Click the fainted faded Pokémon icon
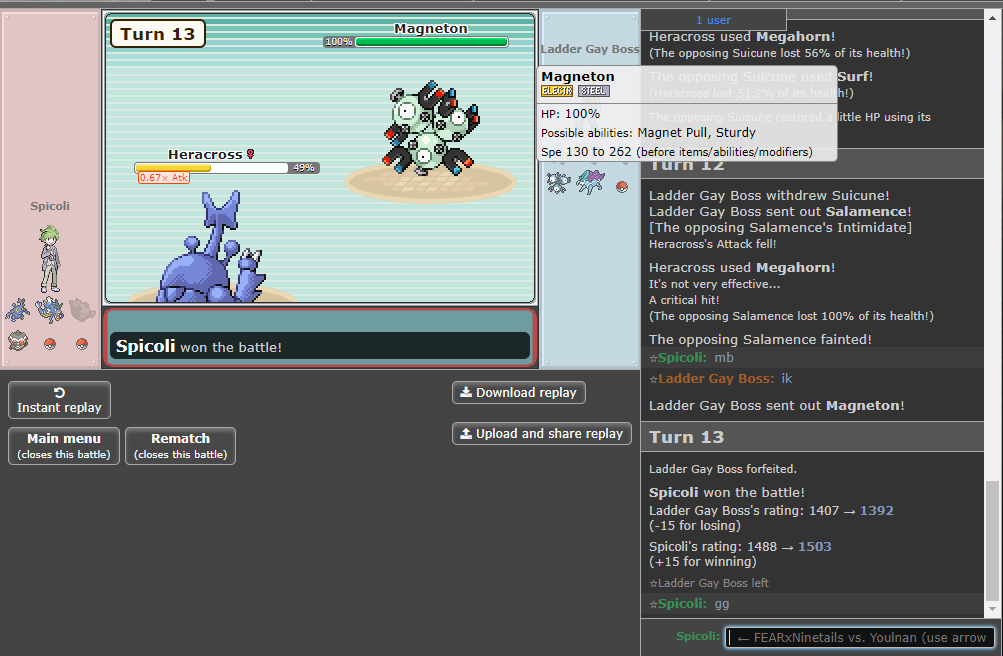Image resolution: width=1003 pixels, height=656 pixels. point(82,310)
